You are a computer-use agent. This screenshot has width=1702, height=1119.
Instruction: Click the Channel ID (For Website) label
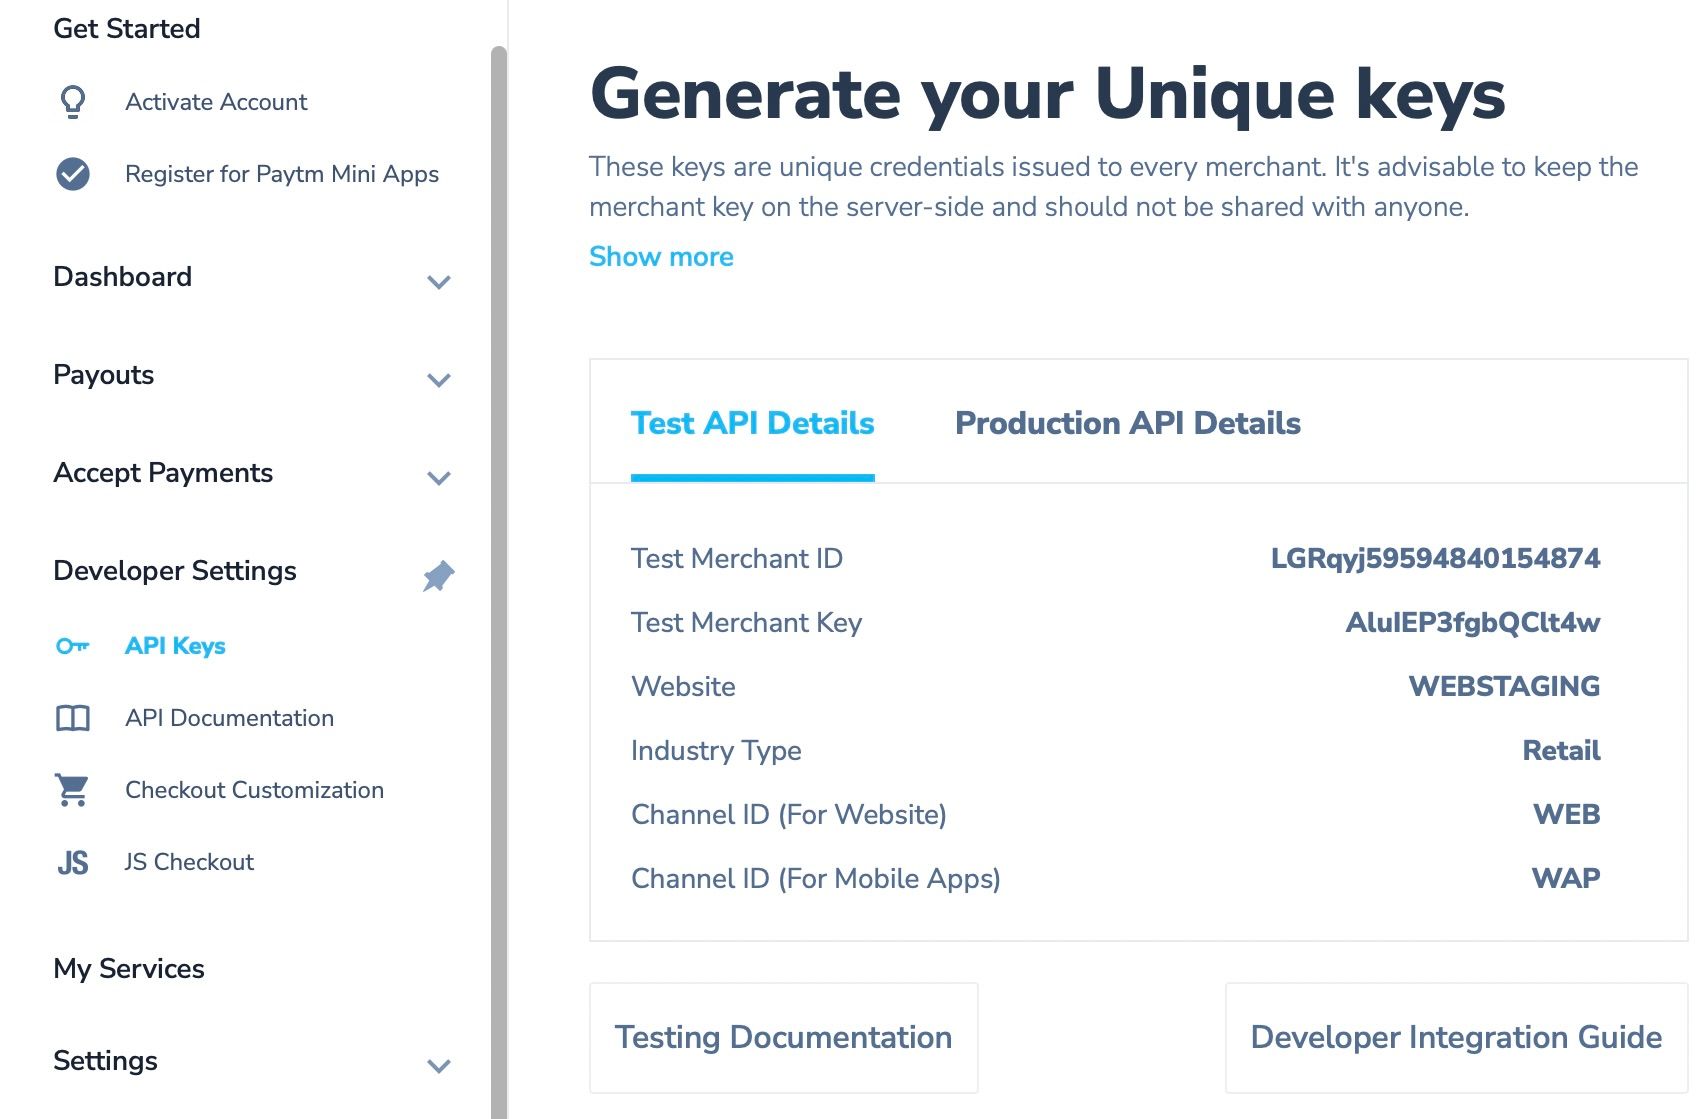click(789, 814)
